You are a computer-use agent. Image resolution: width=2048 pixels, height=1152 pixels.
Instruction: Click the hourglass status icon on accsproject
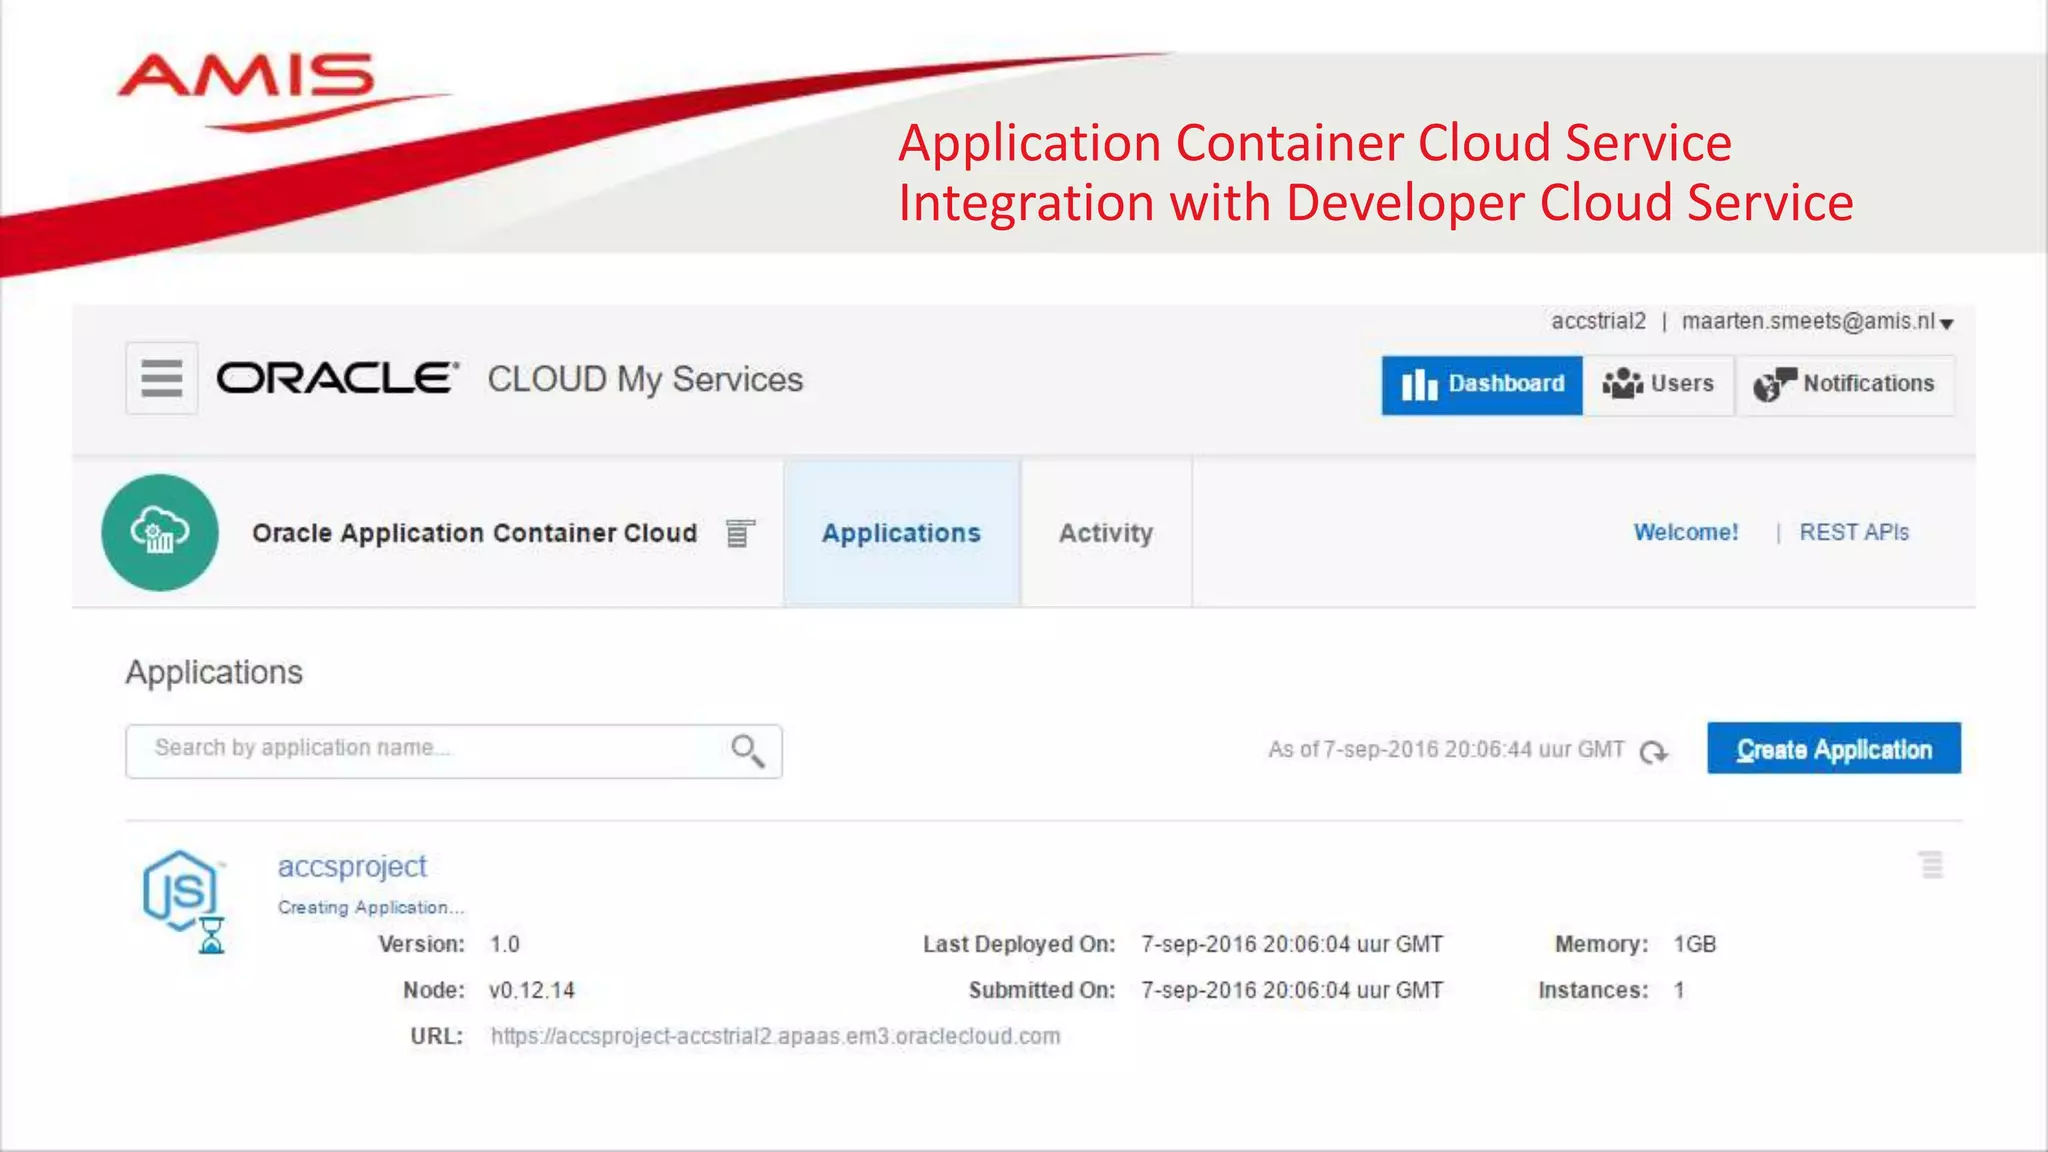[211, 936]
